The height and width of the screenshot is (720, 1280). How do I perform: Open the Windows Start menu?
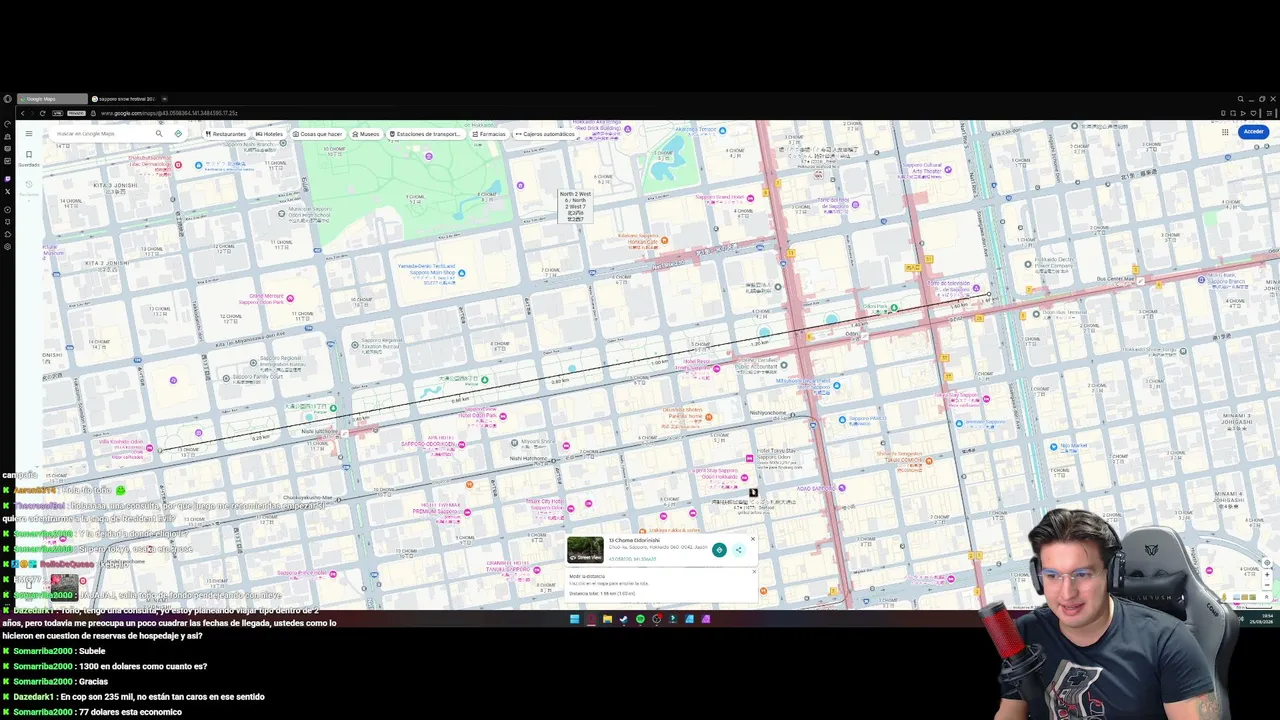point(574,619)
